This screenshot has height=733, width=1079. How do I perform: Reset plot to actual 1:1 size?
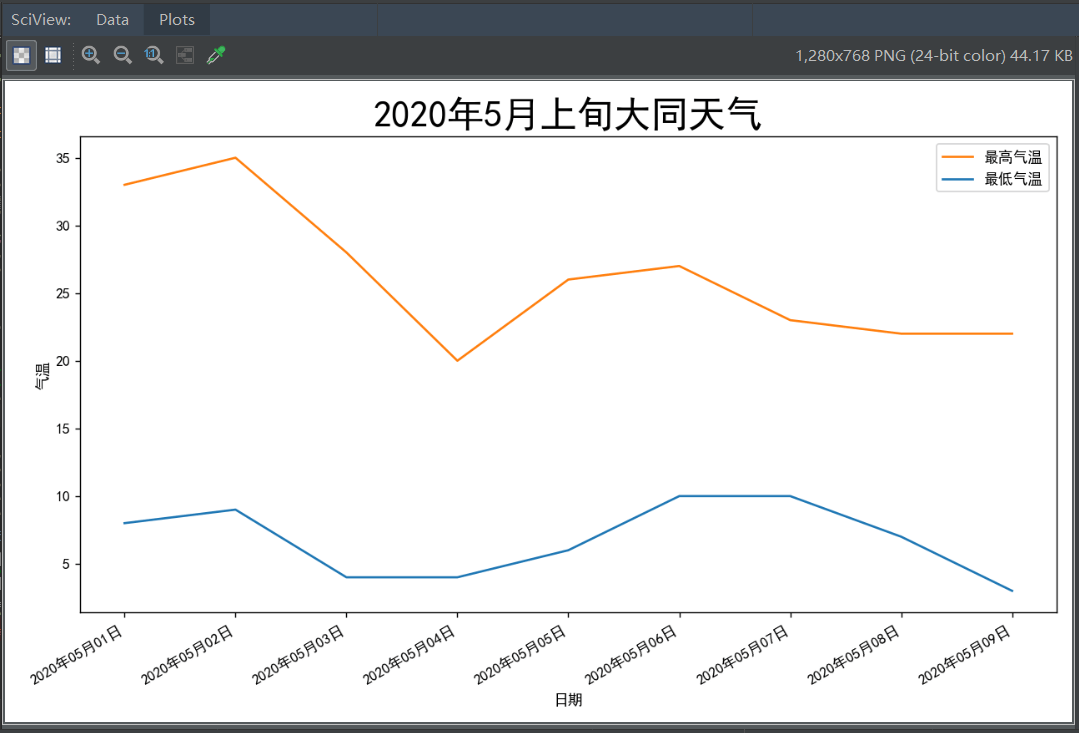click(x=154, y=55)
